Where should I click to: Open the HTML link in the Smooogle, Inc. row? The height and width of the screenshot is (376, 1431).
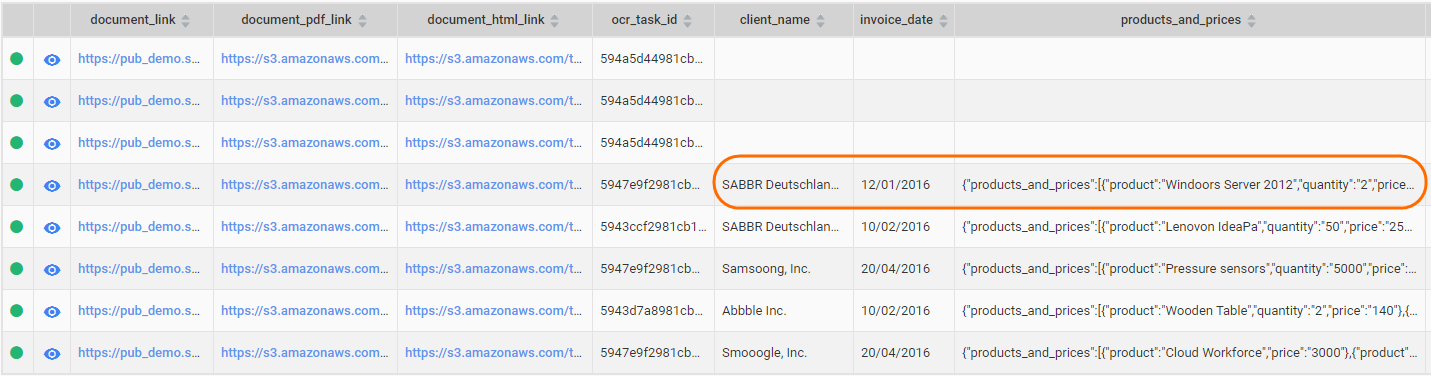[x=494, y=353]
